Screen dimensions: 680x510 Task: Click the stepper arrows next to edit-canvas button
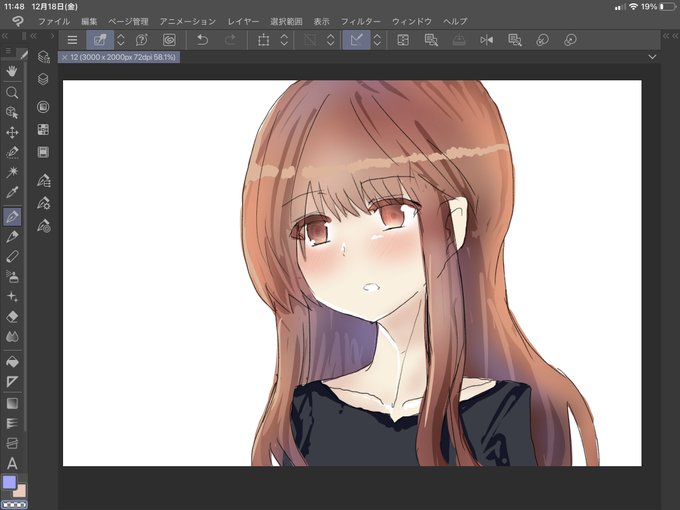(121, 40)
